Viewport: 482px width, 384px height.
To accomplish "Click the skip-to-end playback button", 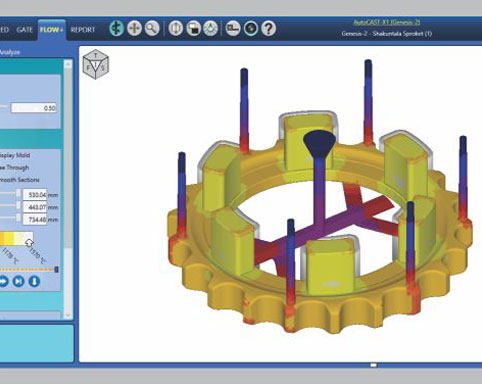I will click(18, 282).
